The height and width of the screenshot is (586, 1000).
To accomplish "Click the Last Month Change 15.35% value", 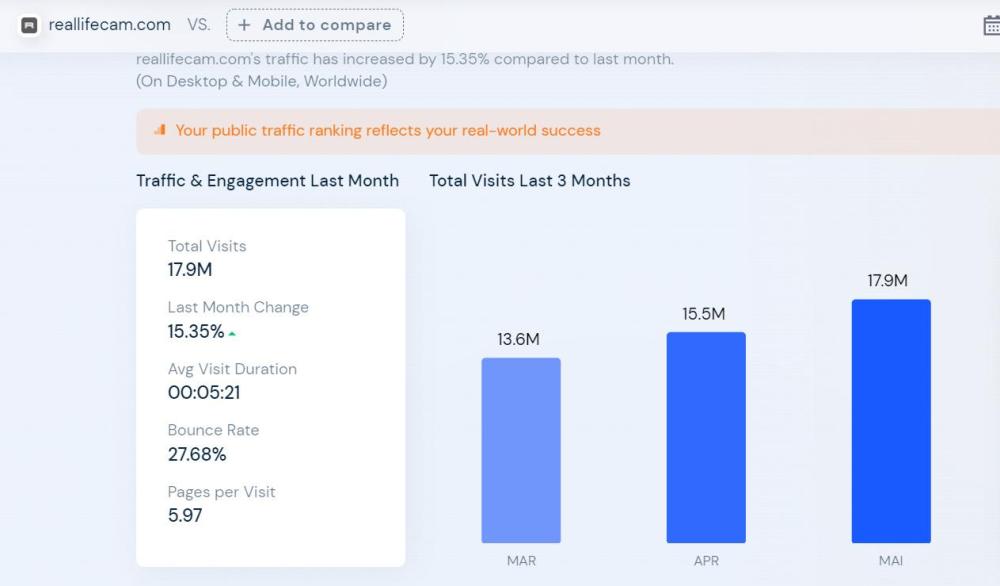I will click(x=196, y=331).
